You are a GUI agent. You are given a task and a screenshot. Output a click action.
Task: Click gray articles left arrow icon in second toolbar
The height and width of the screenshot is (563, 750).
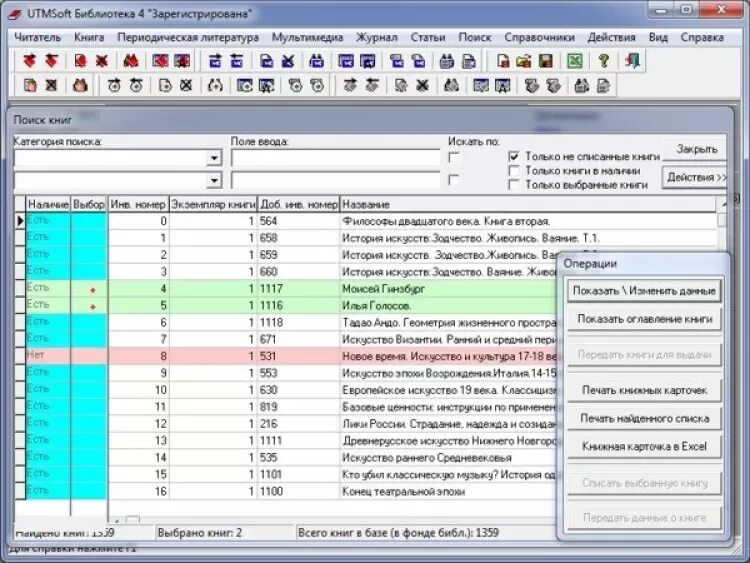point(372,86)
